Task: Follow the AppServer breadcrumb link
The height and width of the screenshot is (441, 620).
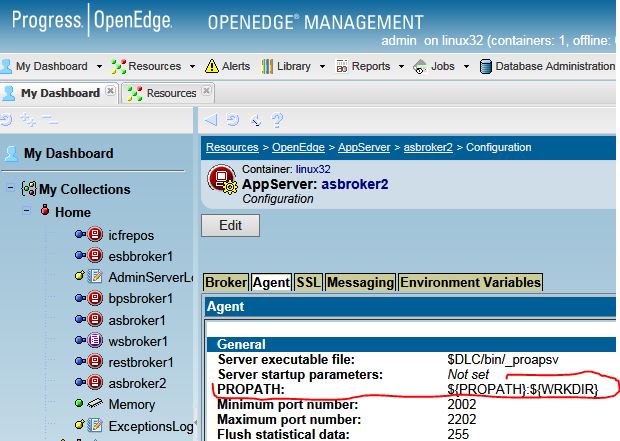Action: tap(366, 147)
